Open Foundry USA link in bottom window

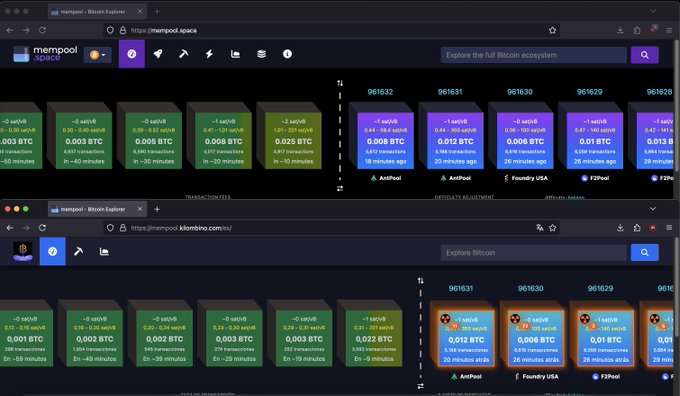(x=536, y=376)
